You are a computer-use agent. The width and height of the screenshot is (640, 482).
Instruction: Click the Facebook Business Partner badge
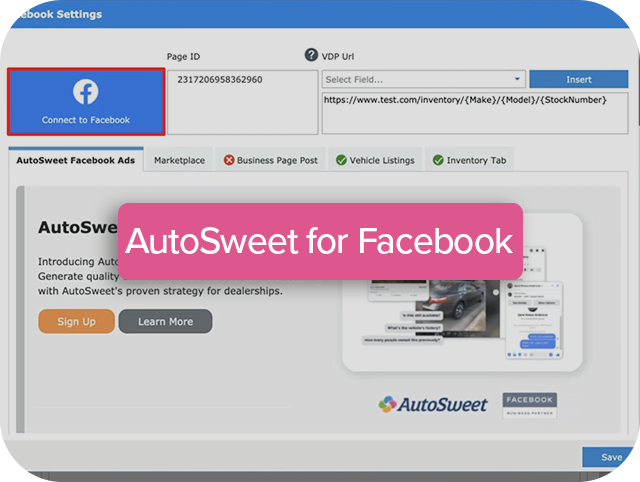click(529, 404)
